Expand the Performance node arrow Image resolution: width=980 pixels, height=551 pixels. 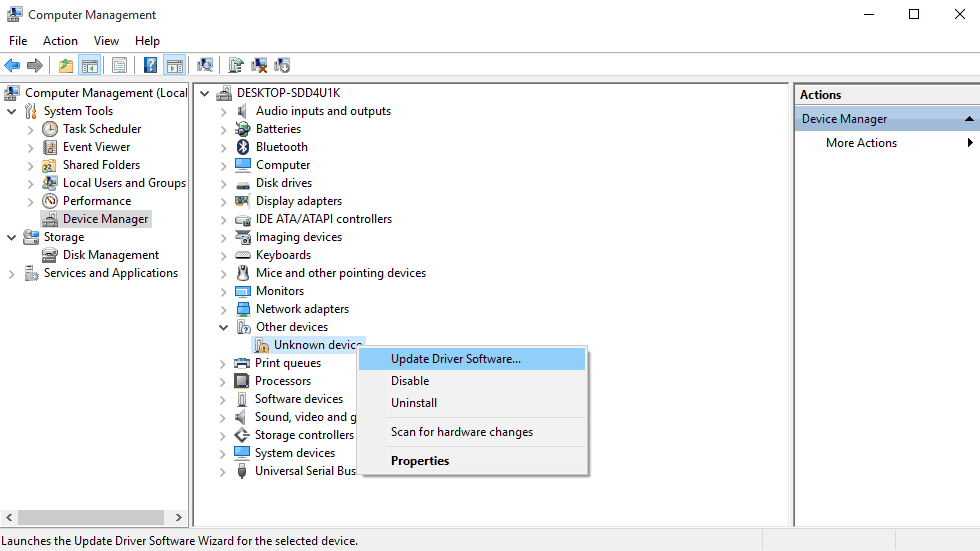pyautogui.click(x=31, y=201)
